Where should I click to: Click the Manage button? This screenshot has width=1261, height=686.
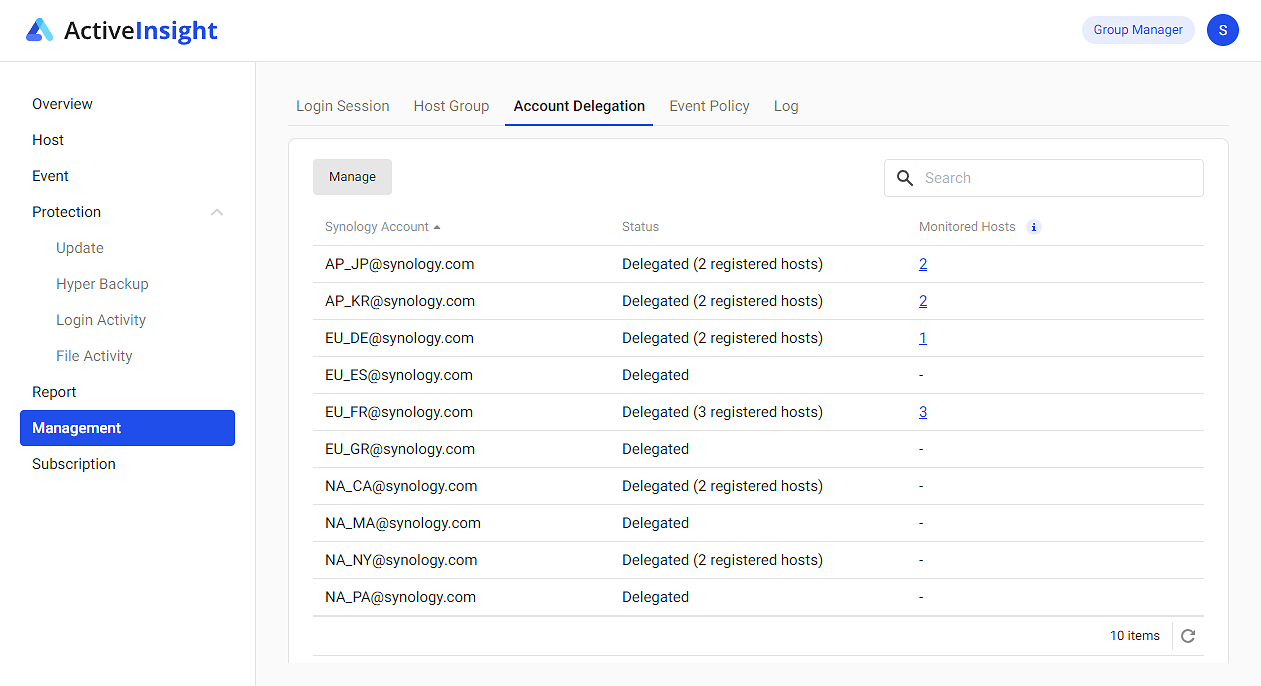[352, 176]
